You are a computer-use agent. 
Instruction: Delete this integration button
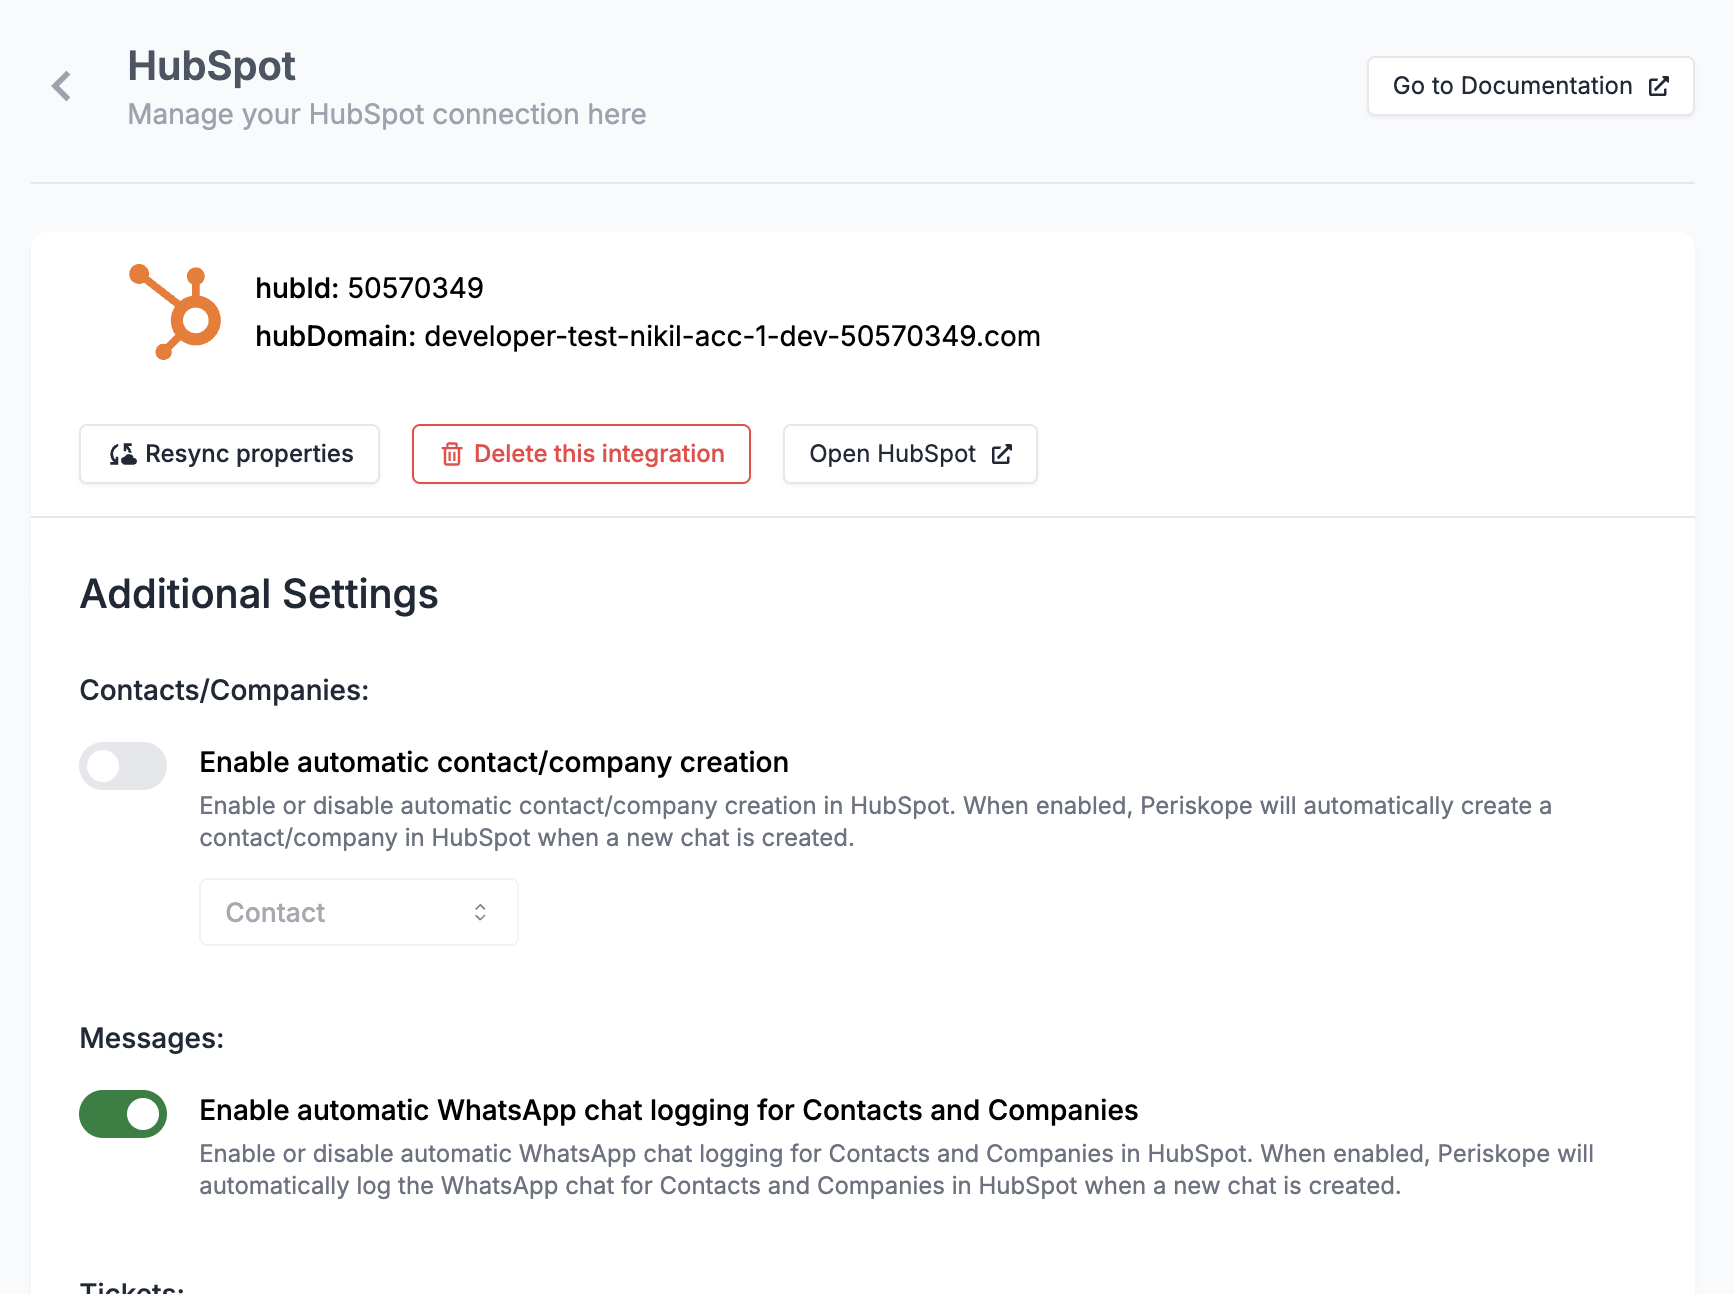pos(581,454)
